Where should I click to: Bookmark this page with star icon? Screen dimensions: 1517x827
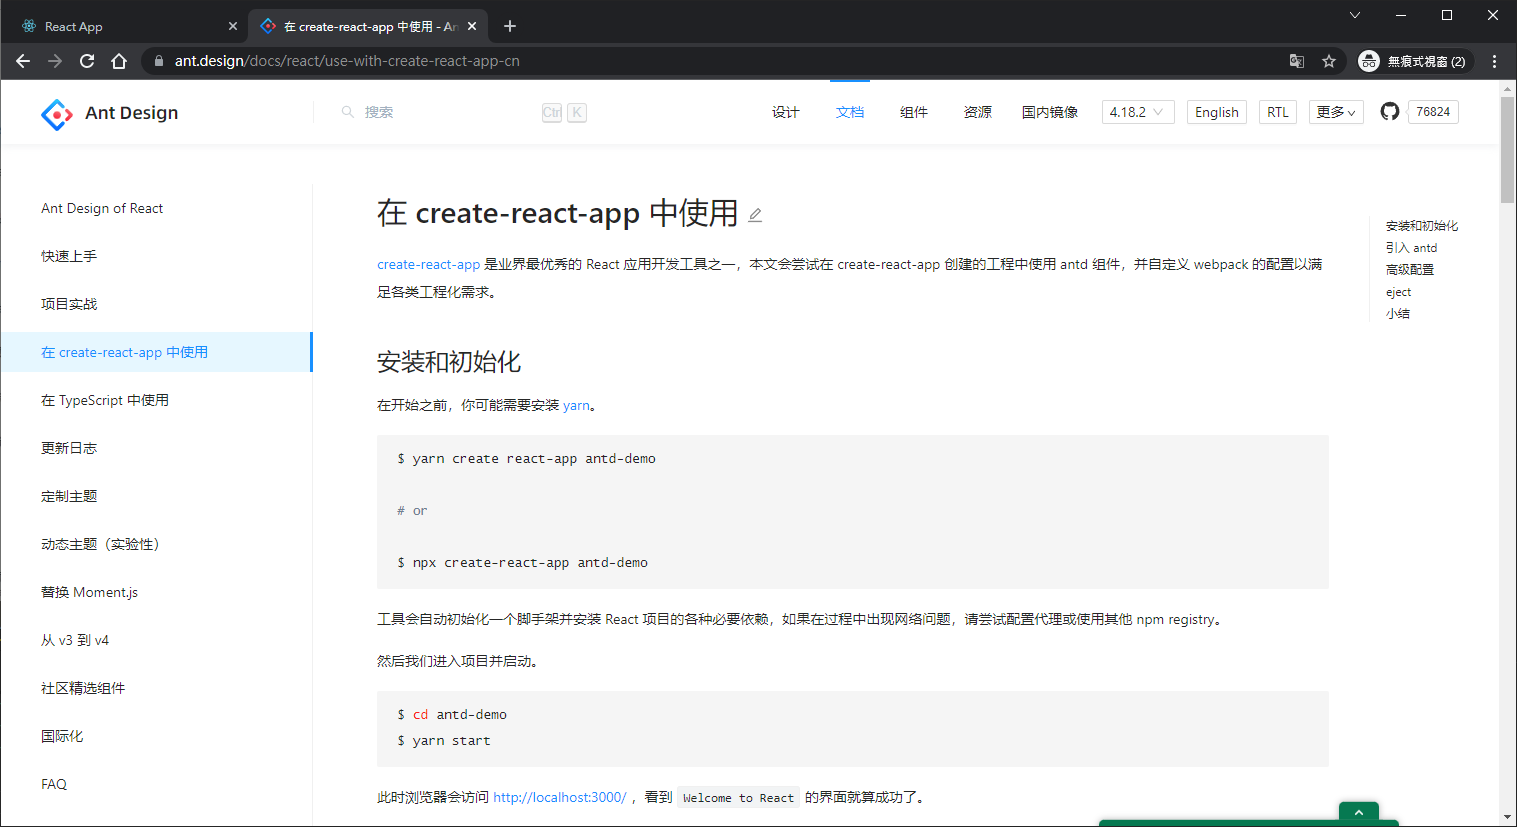(1329, 61)
